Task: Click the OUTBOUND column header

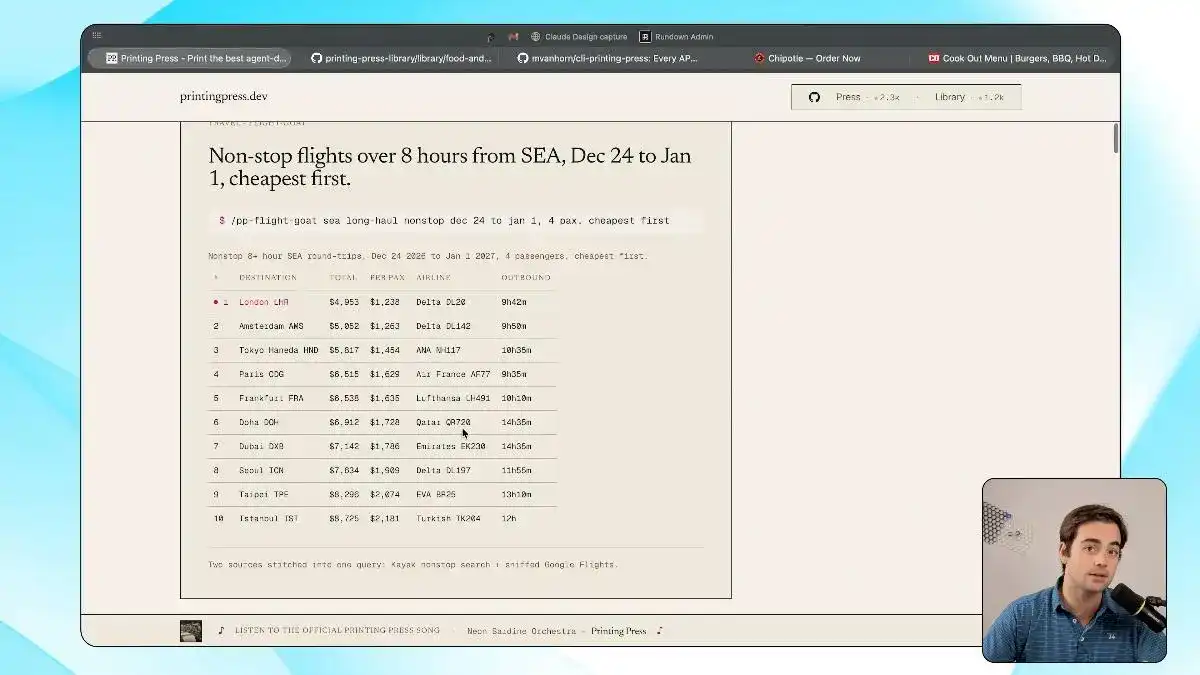Action: (526, 277)
